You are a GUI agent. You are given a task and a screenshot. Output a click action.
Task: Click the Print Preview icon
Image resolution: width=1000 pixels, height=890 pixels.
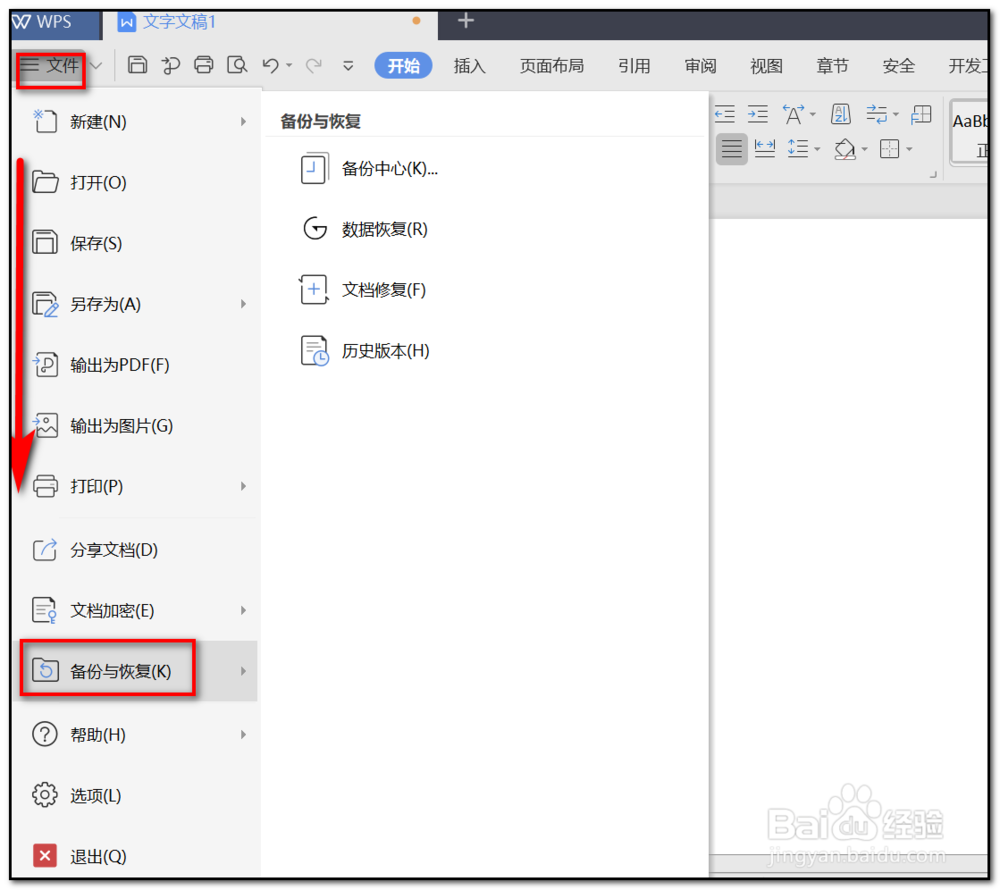point(238,64)
